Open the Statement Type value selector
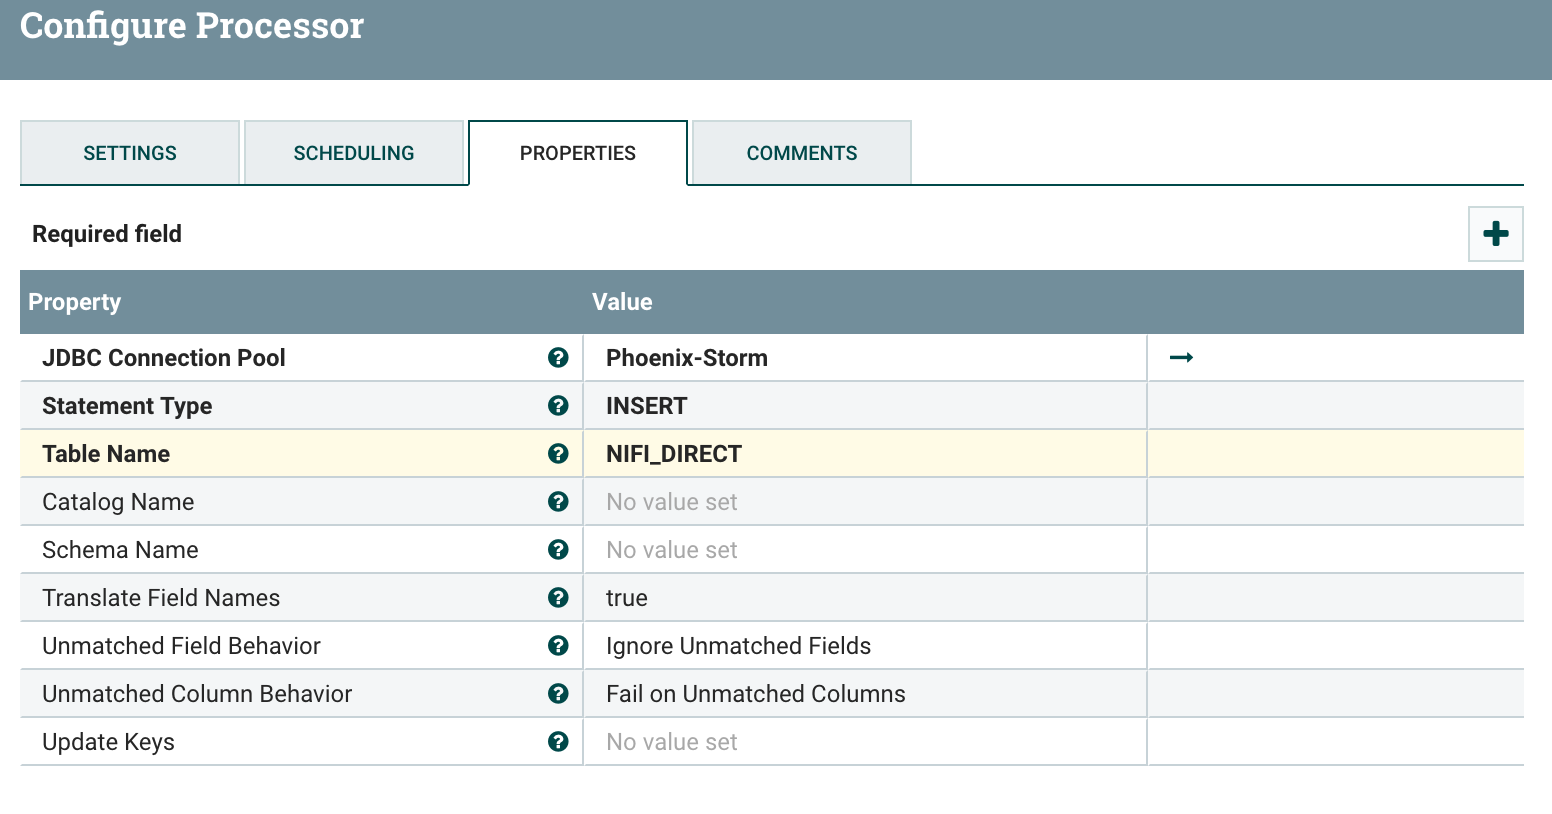Viewport: 1552px width, 814px height. tap(865, 405)
